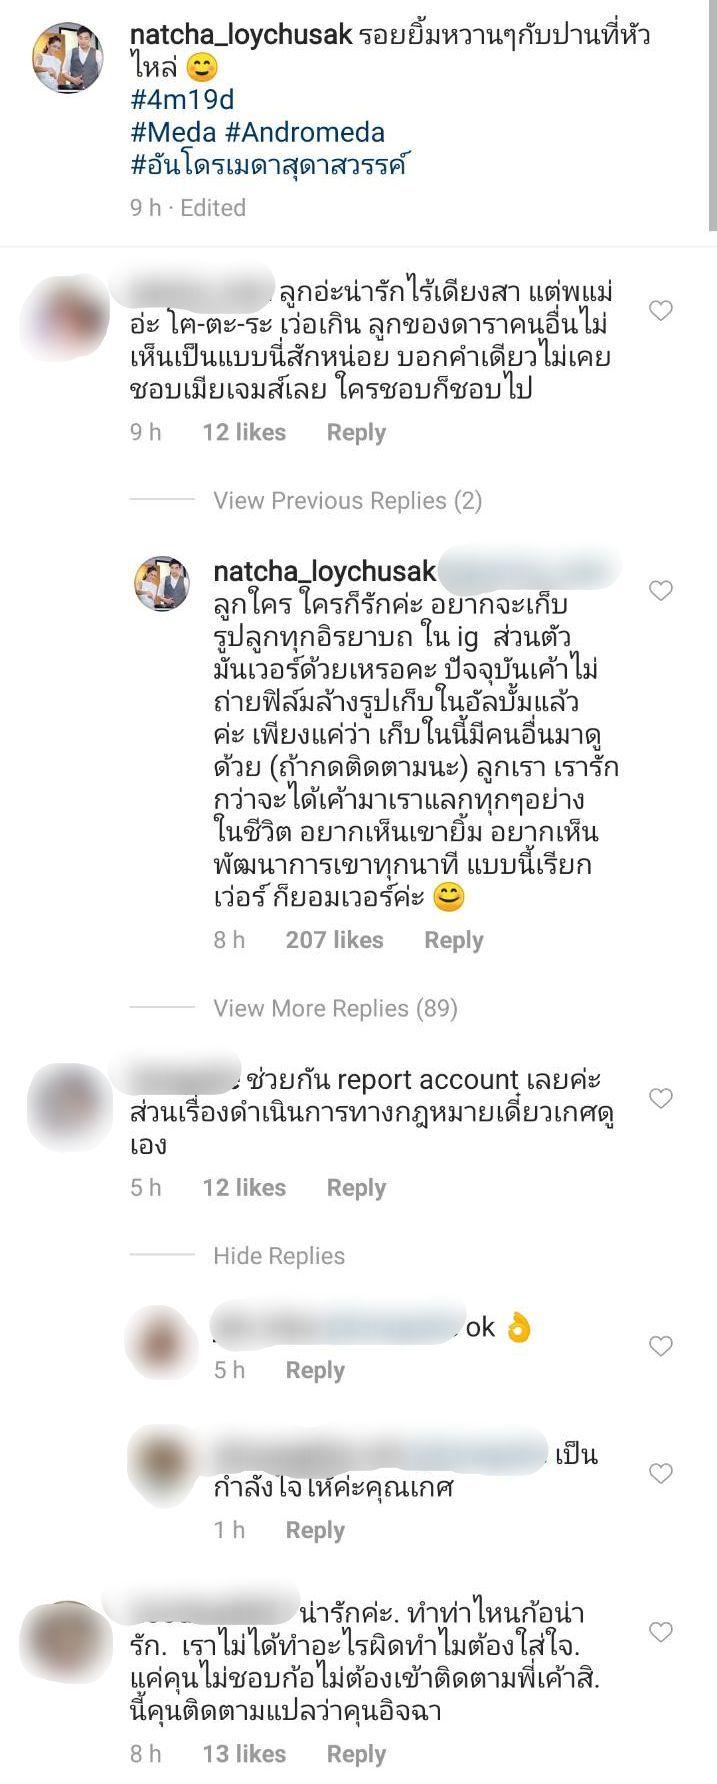The image size is (717, 1784).
Task: Open natcha_loychusak profile picture at top
Action: pyautogui.click(x=68, y=59)
